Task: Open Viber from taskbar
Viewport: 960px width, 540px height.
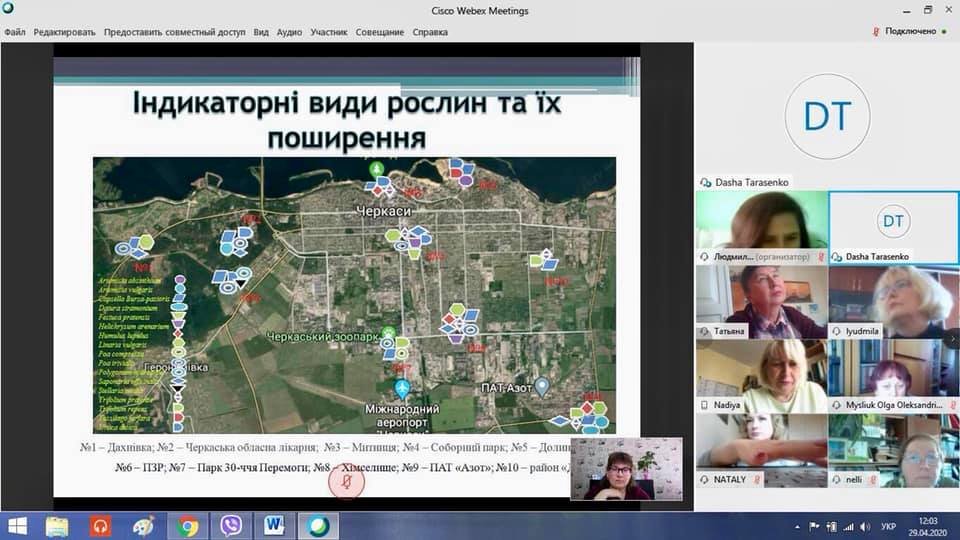Action: [231, 526]
